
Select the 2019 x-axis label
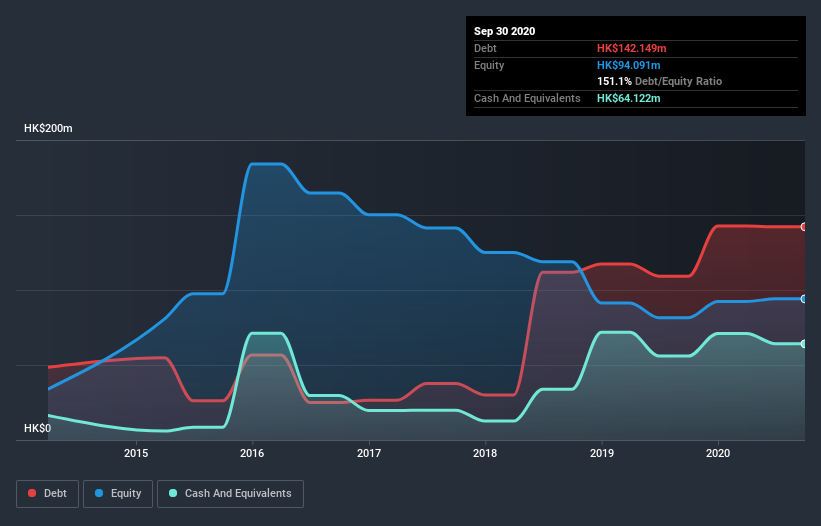pos(602,453)
